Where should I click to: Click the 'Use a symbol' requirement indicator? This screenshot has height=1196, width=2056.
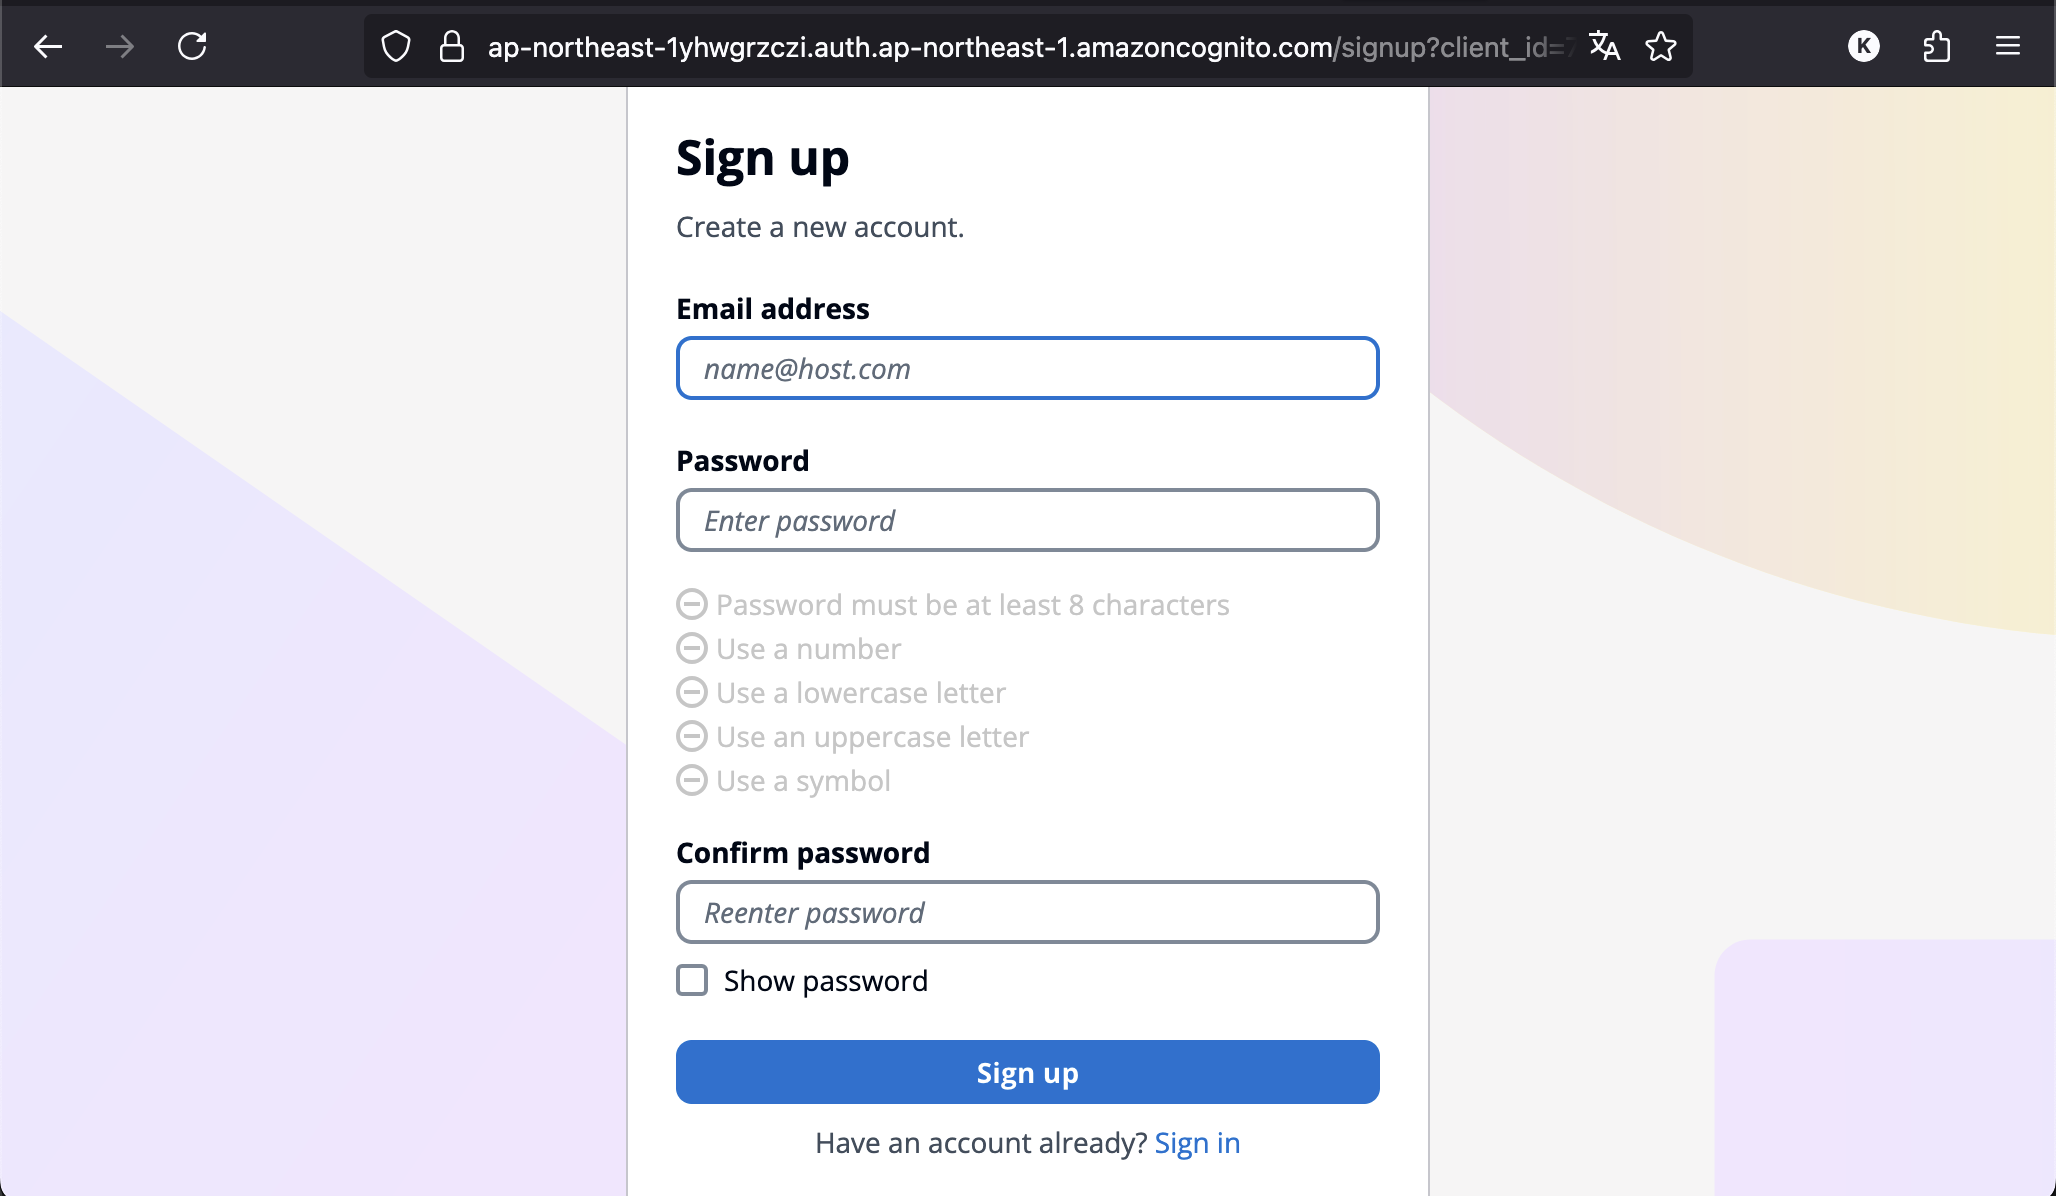click(692, 780)
